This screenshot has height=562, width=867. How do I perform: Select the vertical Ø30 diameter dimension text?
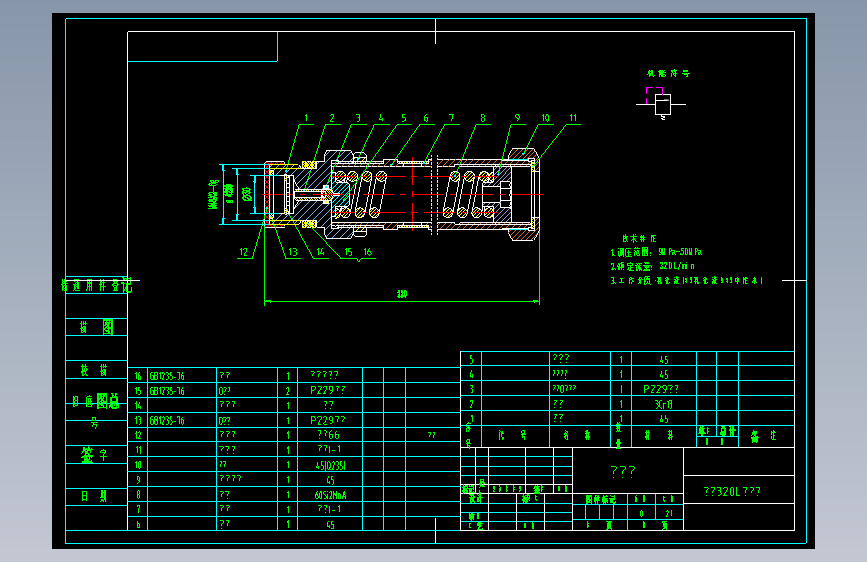[x=247, y=194]
